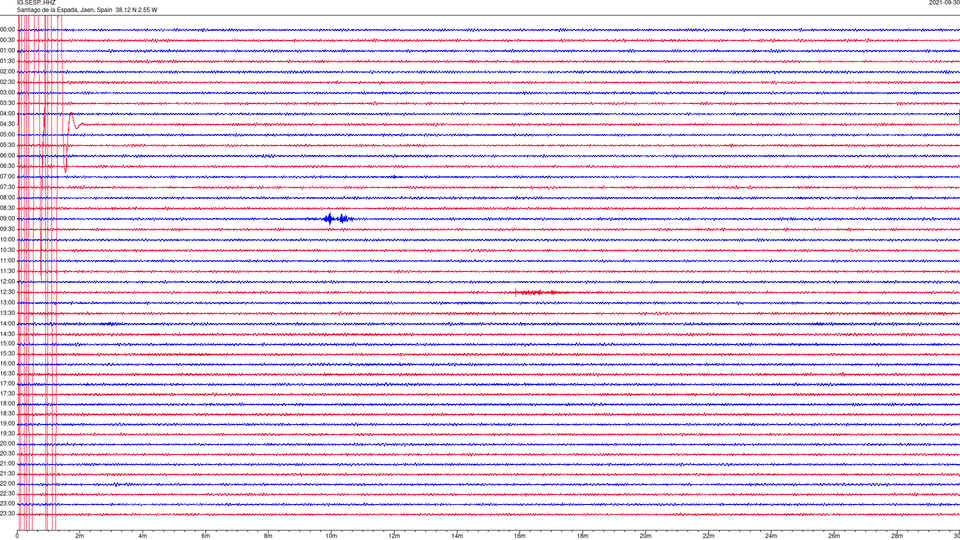Click the 10m tick on the minute axis

(x=331, y=536)
